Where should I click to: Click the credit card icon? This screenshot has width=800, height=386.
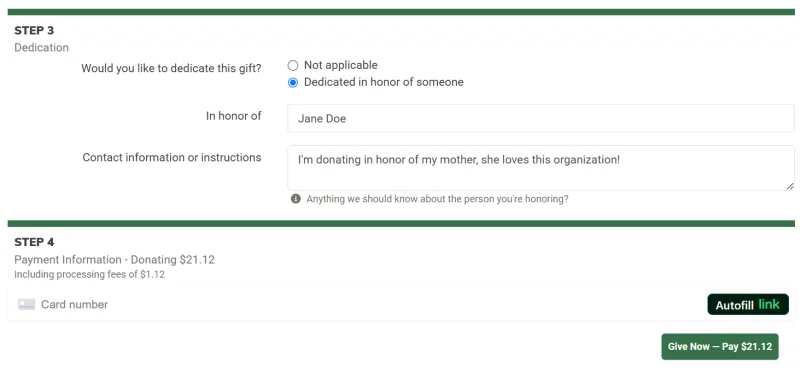[x=27, y=304]
